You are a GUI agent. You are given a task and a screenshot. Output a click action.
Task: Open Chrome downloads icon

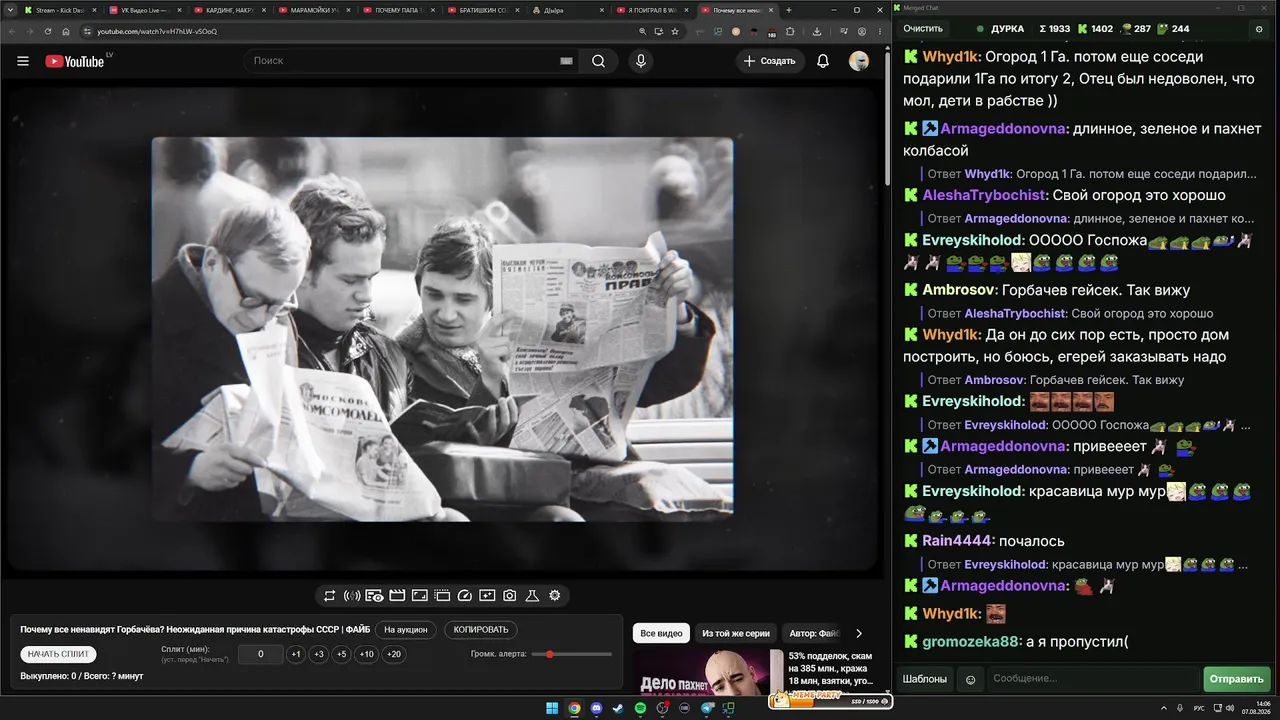click(817, 31)
